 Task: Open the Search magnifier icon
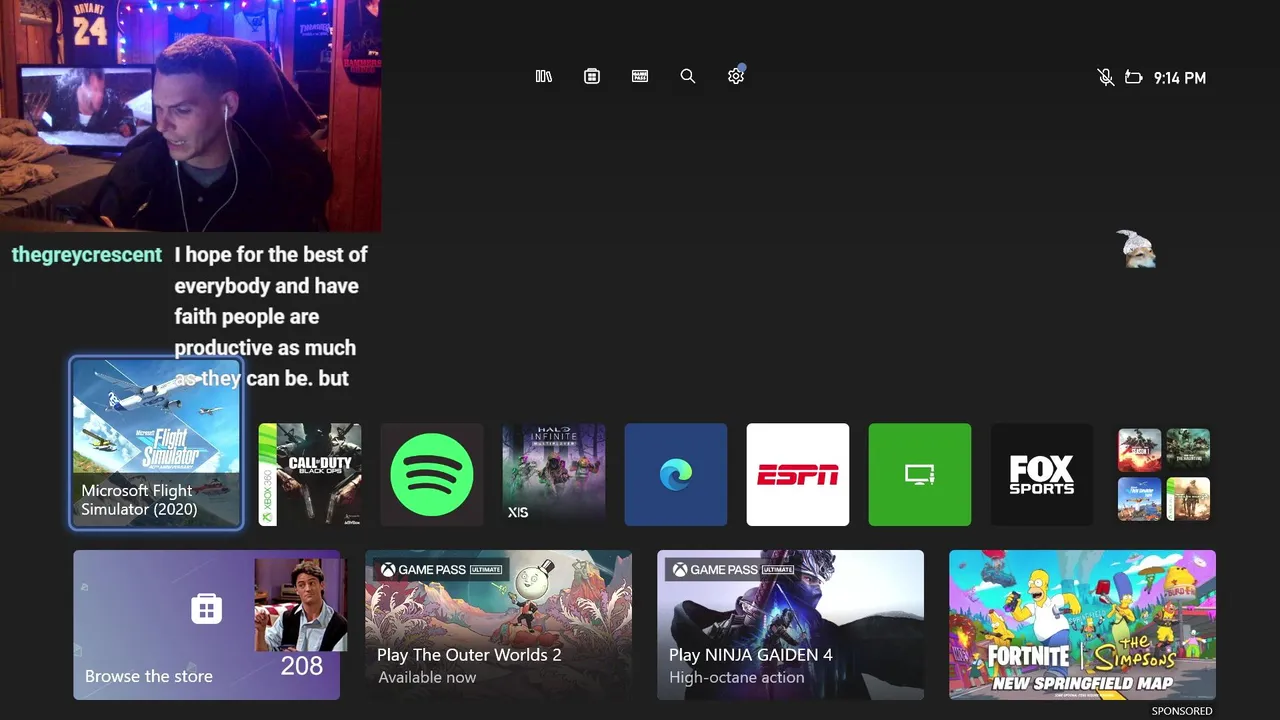tap(688, 76)
